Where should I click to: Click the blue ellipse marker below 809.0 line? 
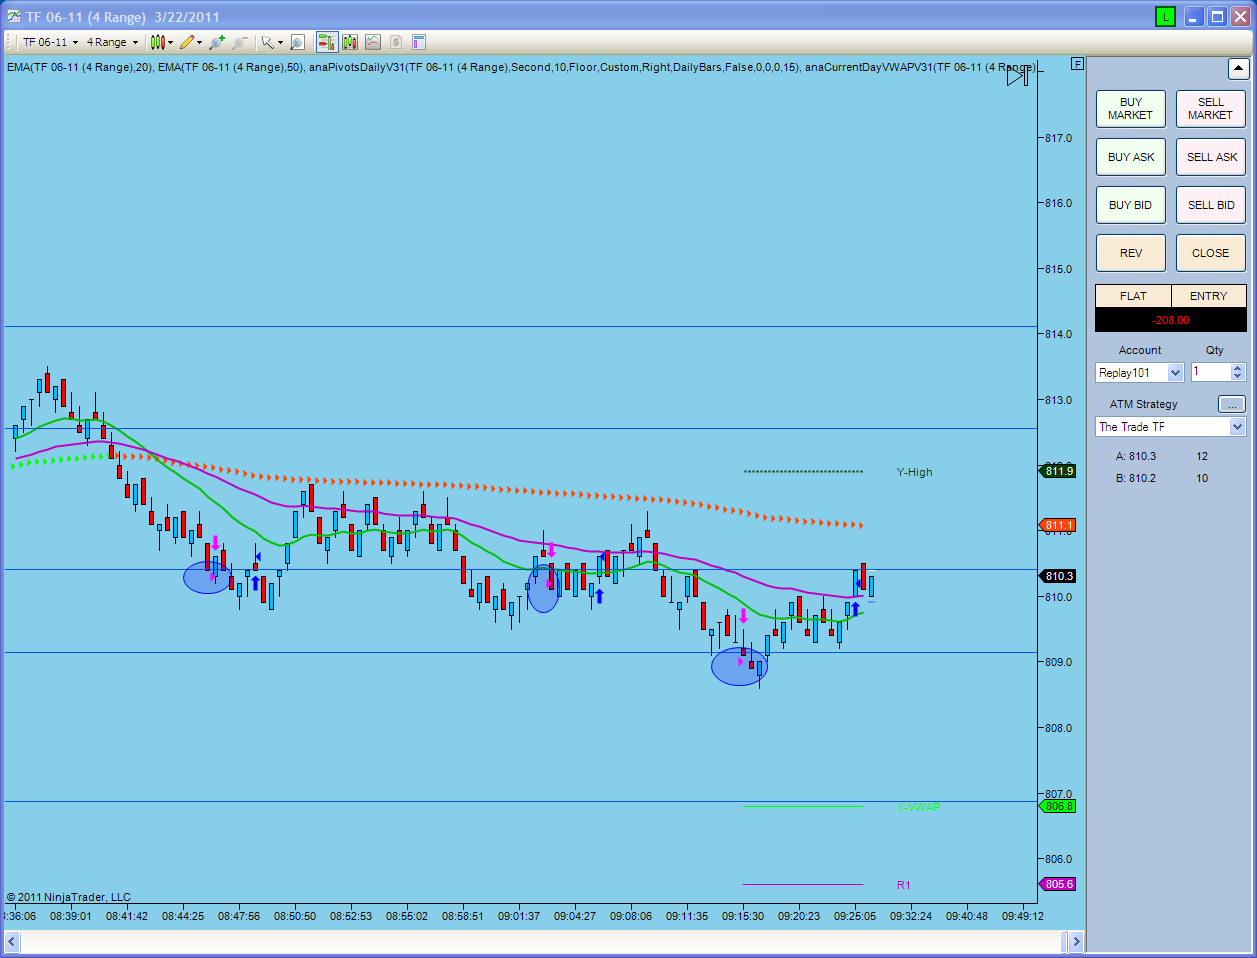(739, 667)
